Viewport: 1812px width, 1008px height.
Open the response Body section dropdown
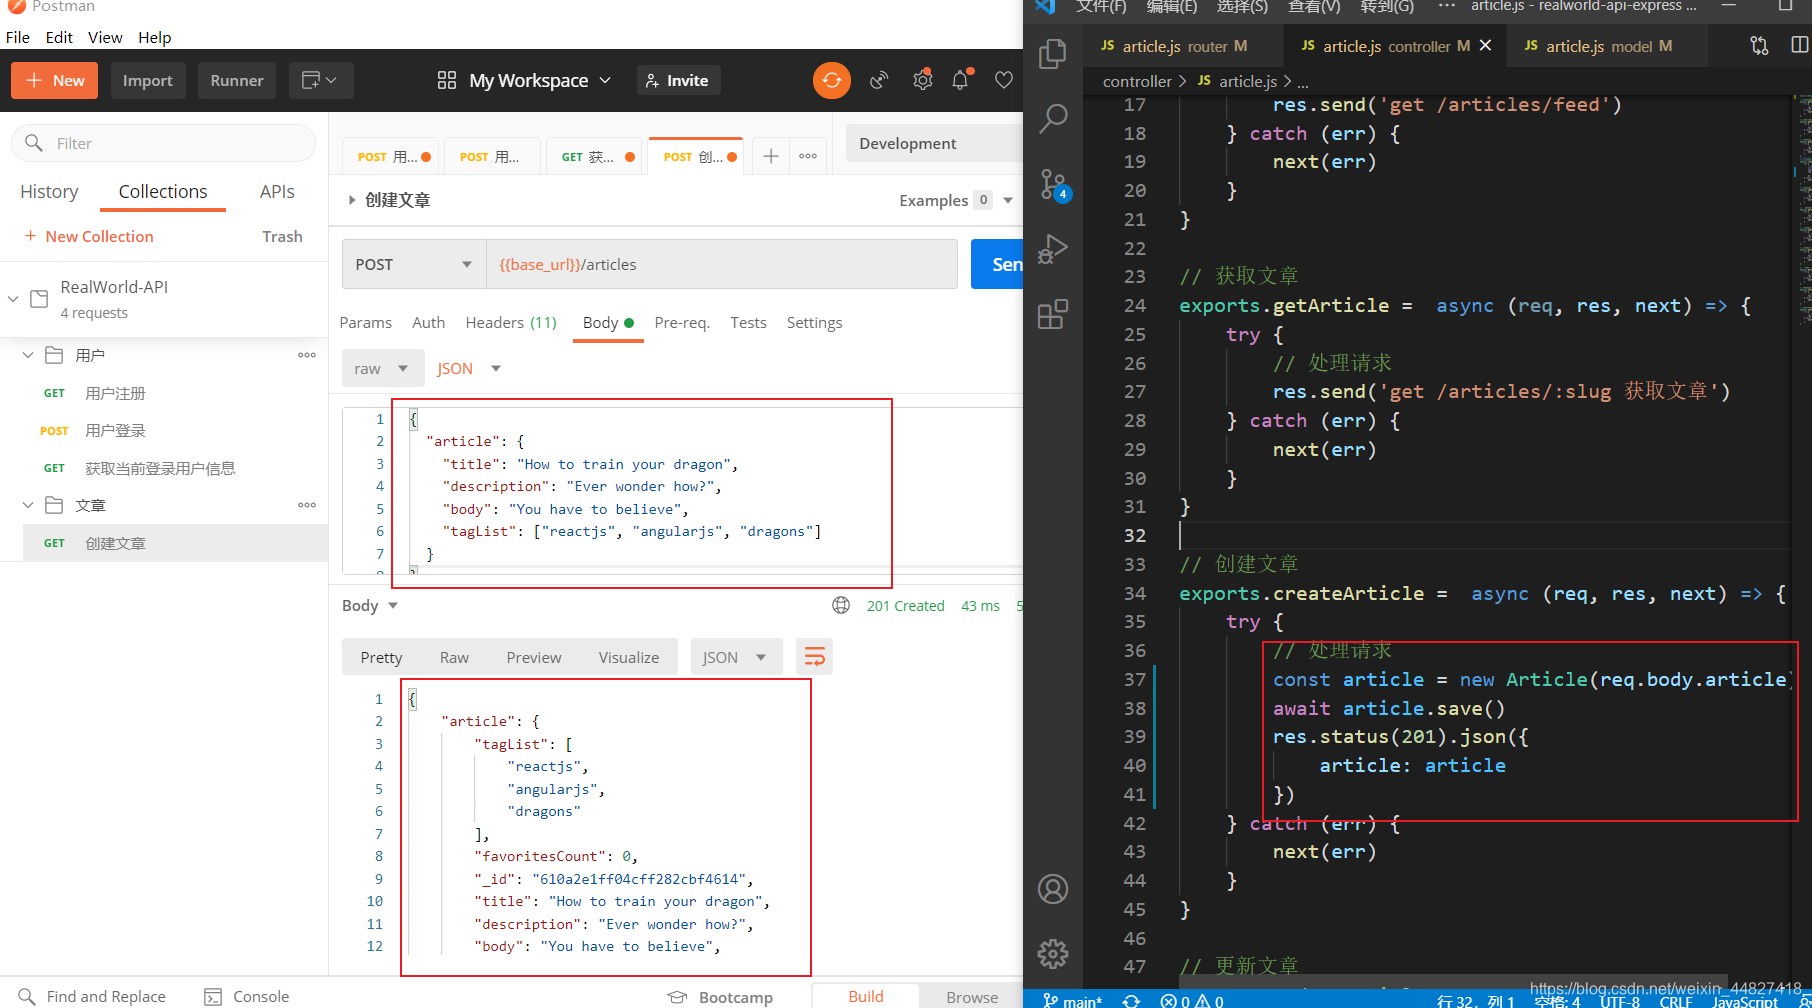point(371,605)
